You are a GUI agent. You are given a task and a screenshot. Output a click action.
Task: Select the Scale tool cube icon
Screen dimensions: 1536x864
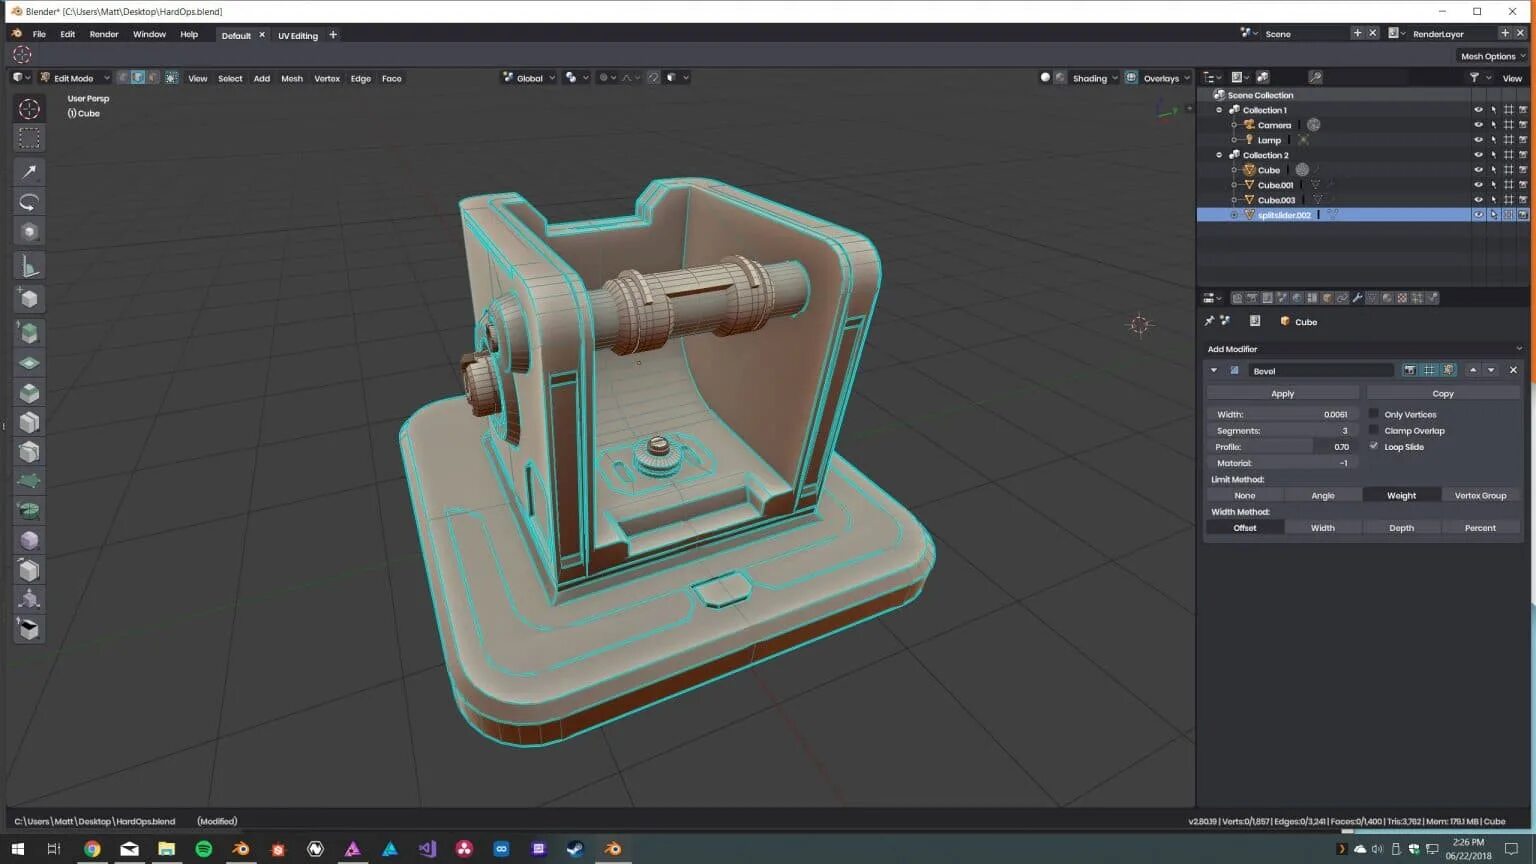(x=29, y=232)
